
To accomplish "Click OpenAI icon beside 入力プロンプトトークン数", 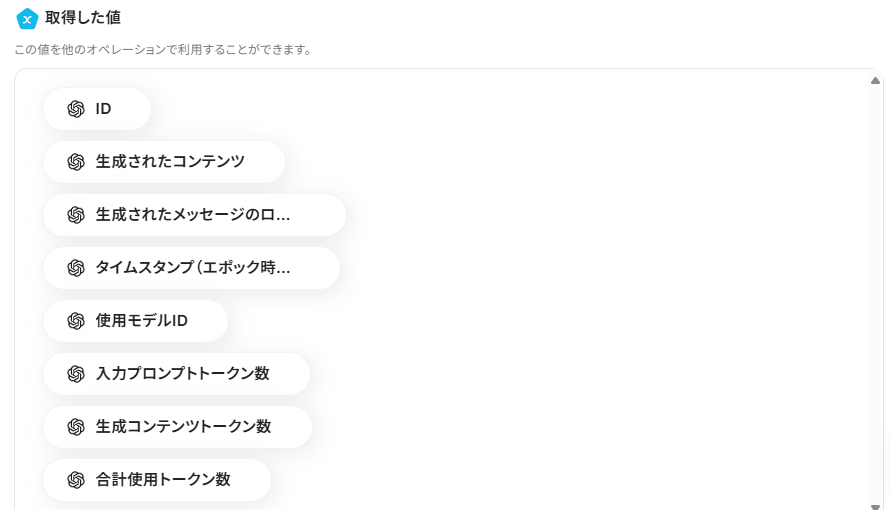I will click(x=76, y=374).
